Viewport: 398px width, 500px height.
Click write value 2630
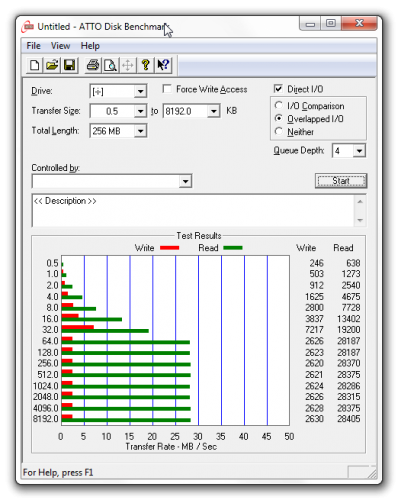pyautogui.click(x=314, y=419)
